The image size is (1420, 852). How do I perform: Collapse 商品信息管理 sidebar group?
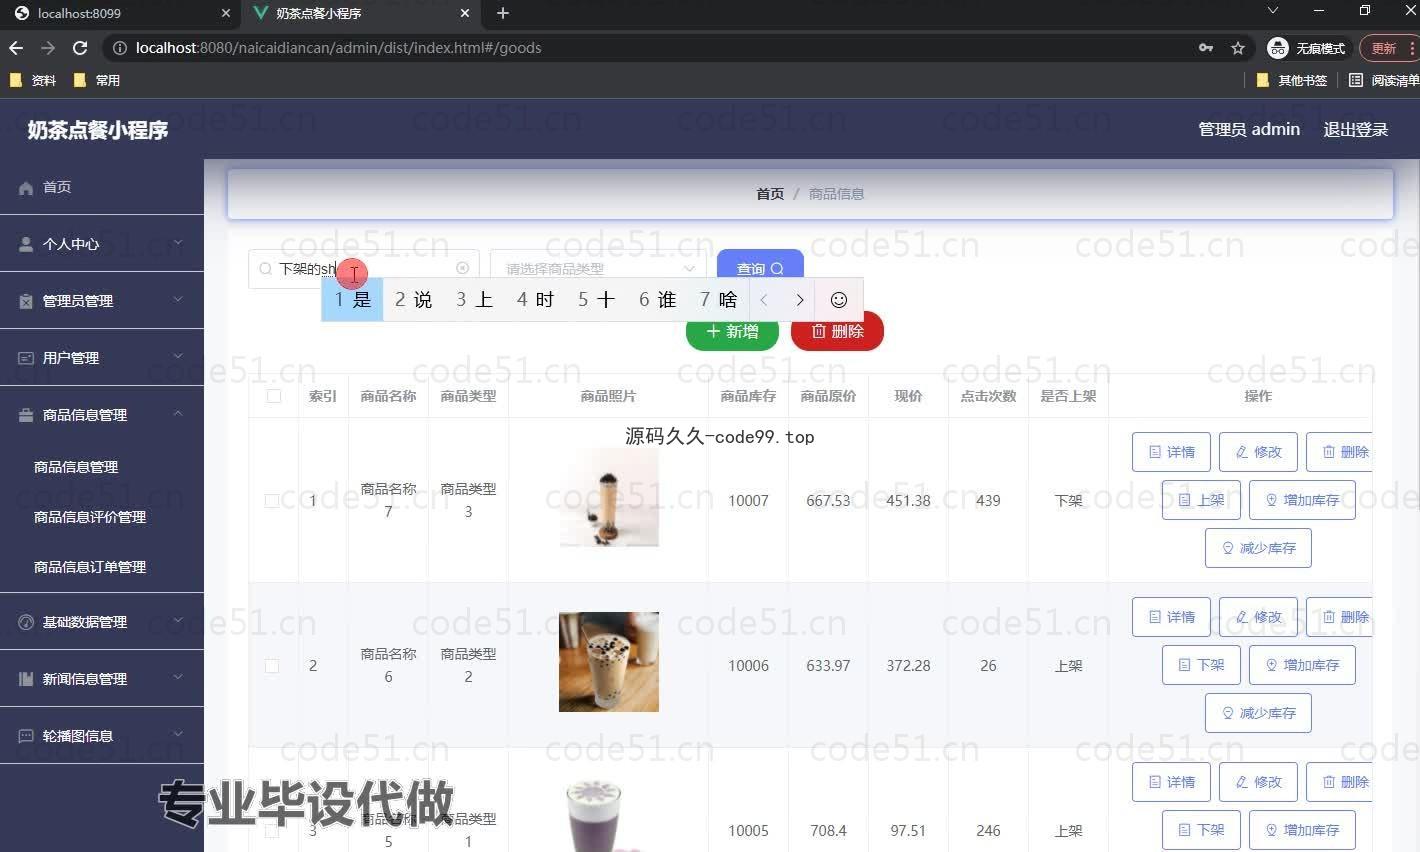[x=102, y=414]
